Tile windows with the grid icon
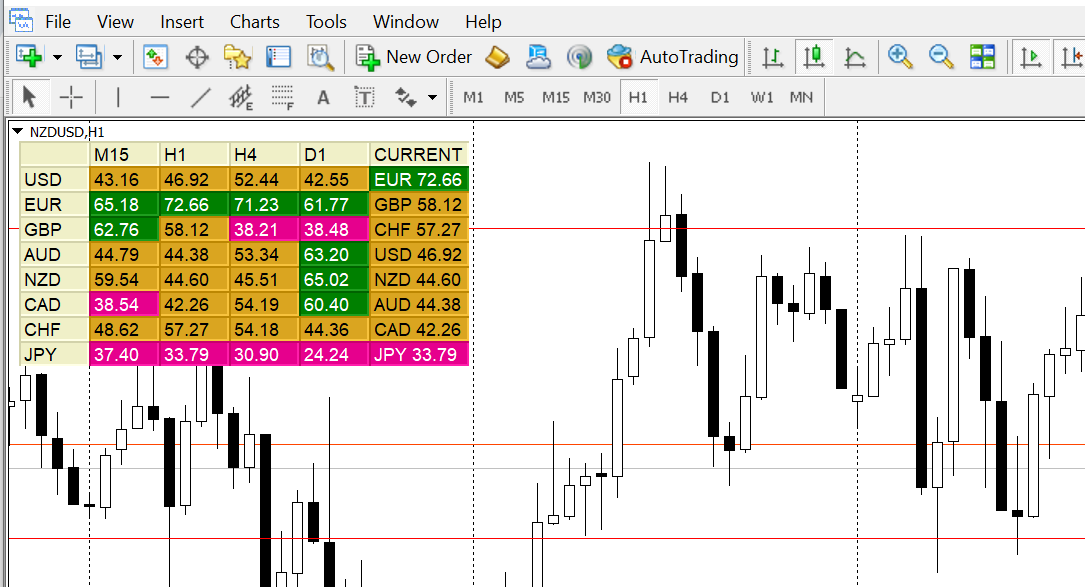 pos(982,57)
